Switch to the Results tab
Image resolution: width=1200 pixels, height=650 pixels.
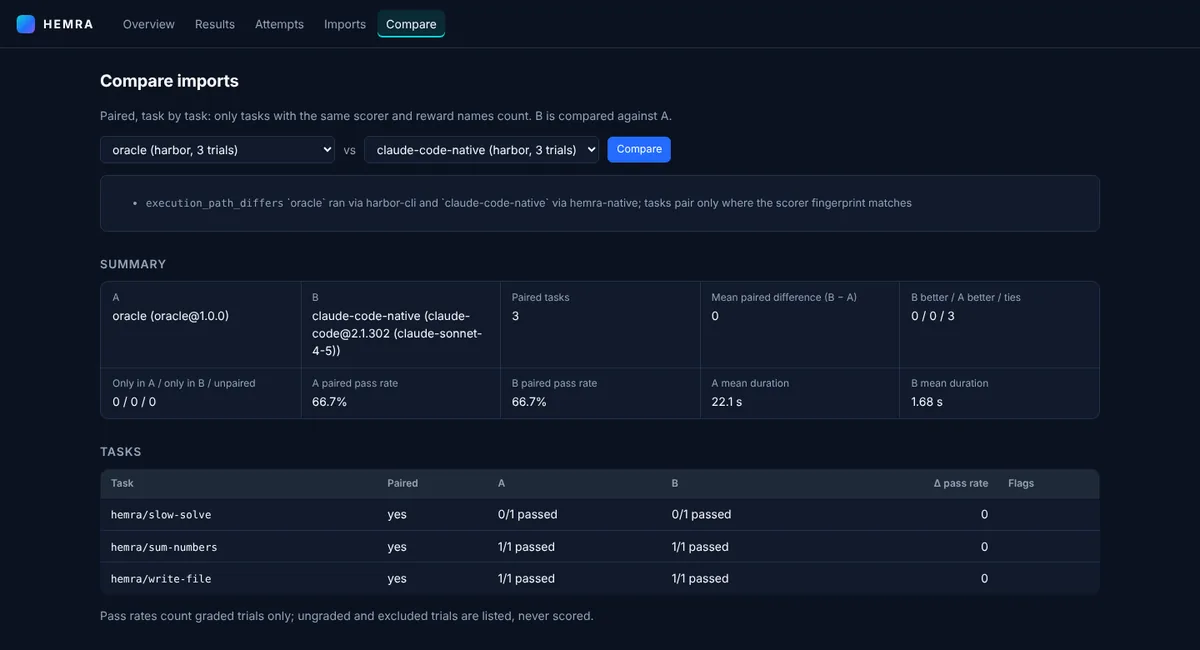coord(215,24)
